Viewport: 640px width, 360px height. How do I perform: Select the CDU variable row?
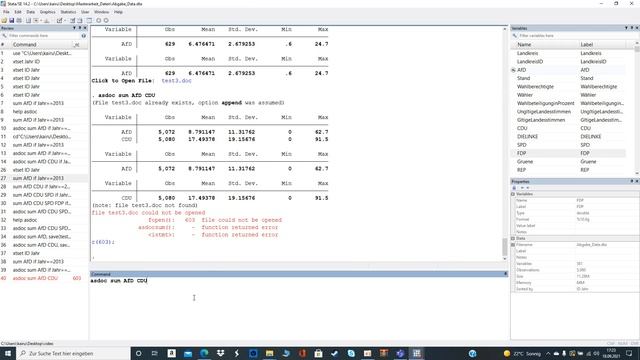[568, 128]
